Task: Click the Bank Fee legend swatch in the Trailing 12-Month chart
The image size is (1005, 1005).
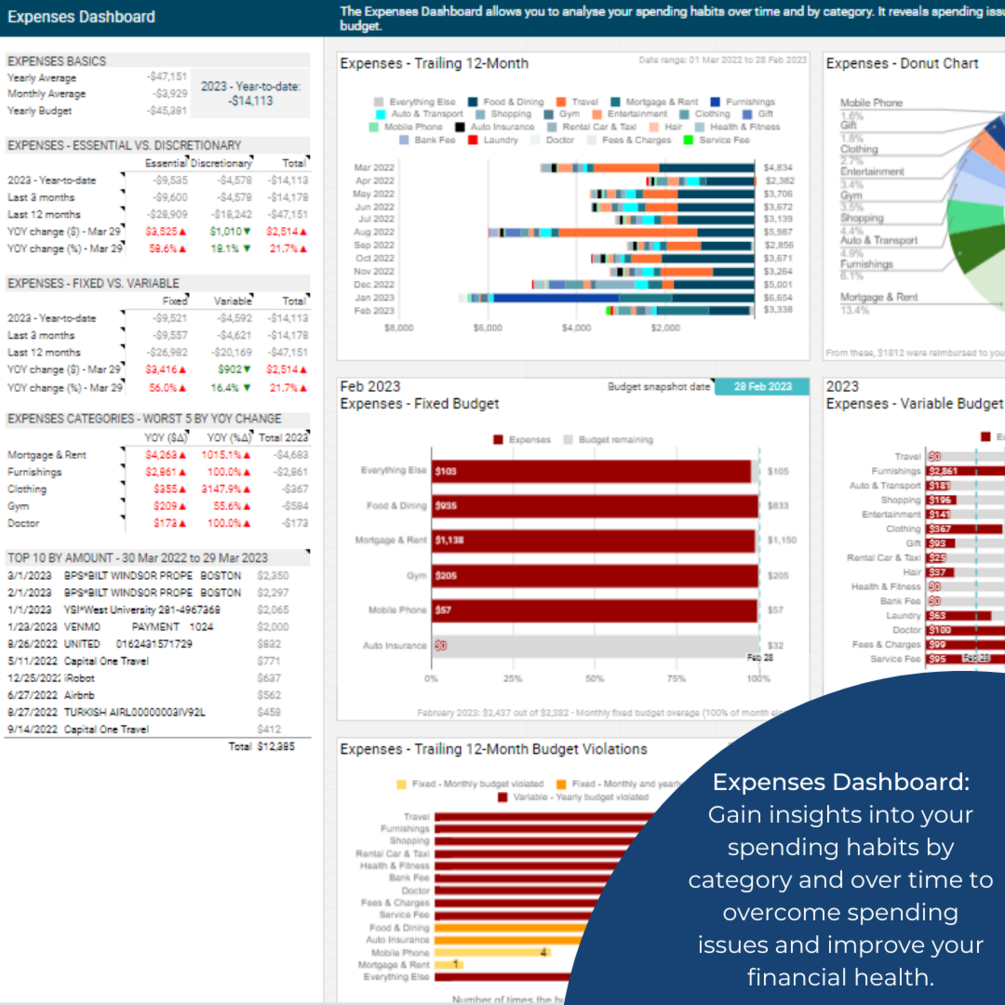Action: (x=404, y=140)
